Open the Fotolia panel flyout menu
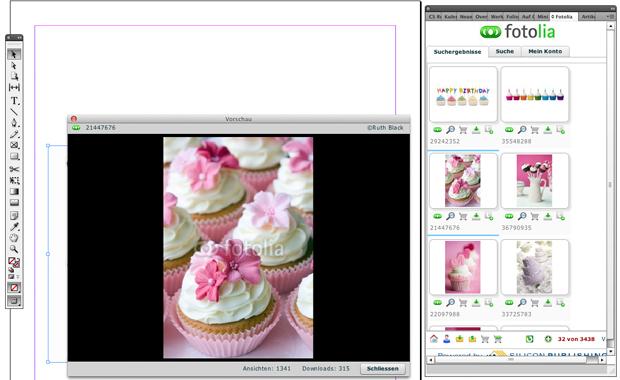Image resolution: width=620 pixels, height=380 pixels. (609, 17)
